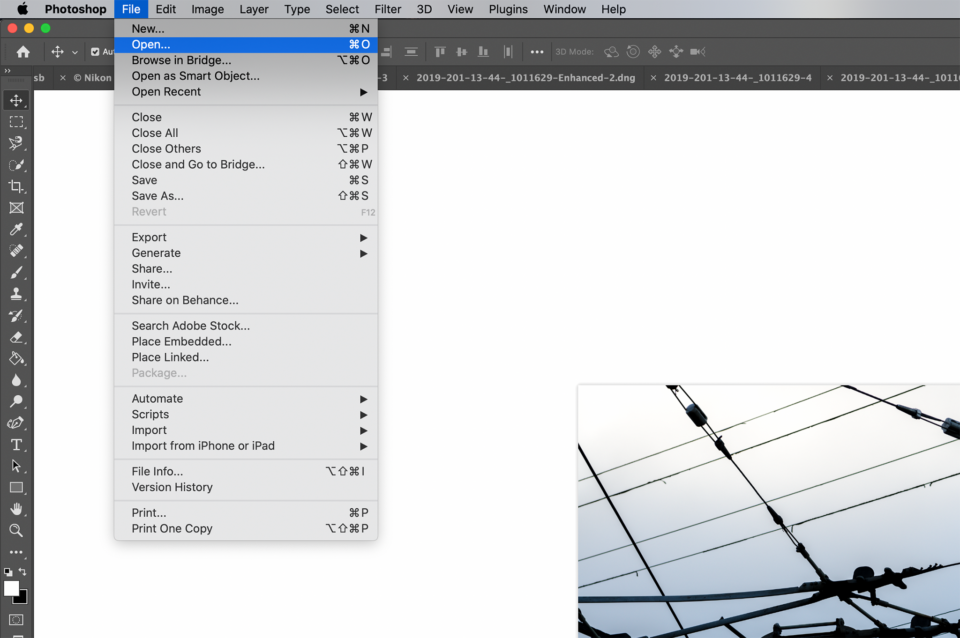Select the Horizontal Type tool
960x638 pixels.
tap(16, 445)
